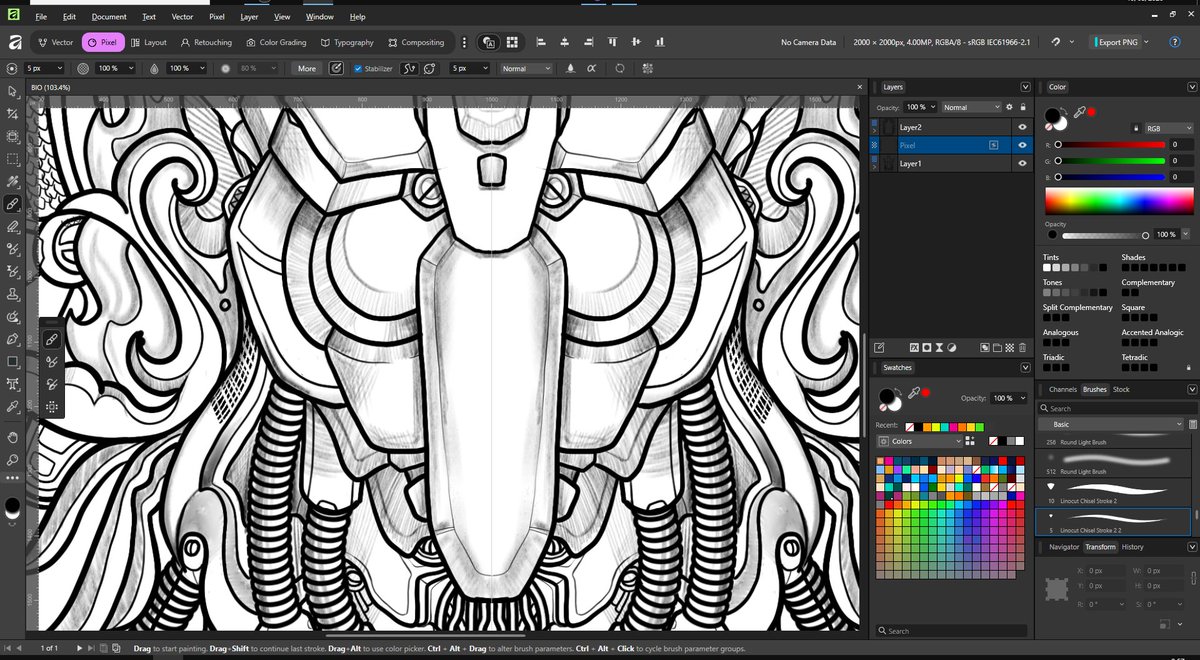
Task: Open layer settings gear in Layers panel
Action: click(1010, 107)
